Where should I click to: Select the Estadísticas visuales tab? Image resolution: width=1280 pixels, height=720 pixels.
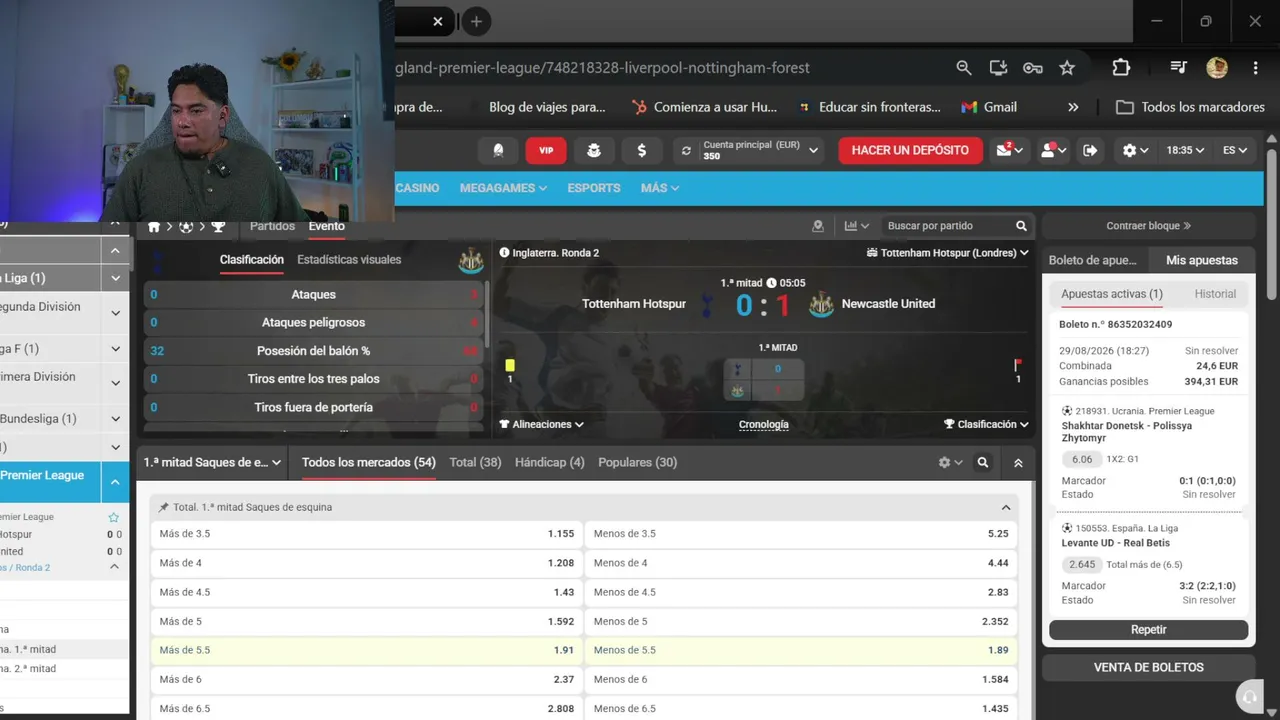[x=349, y=260]
